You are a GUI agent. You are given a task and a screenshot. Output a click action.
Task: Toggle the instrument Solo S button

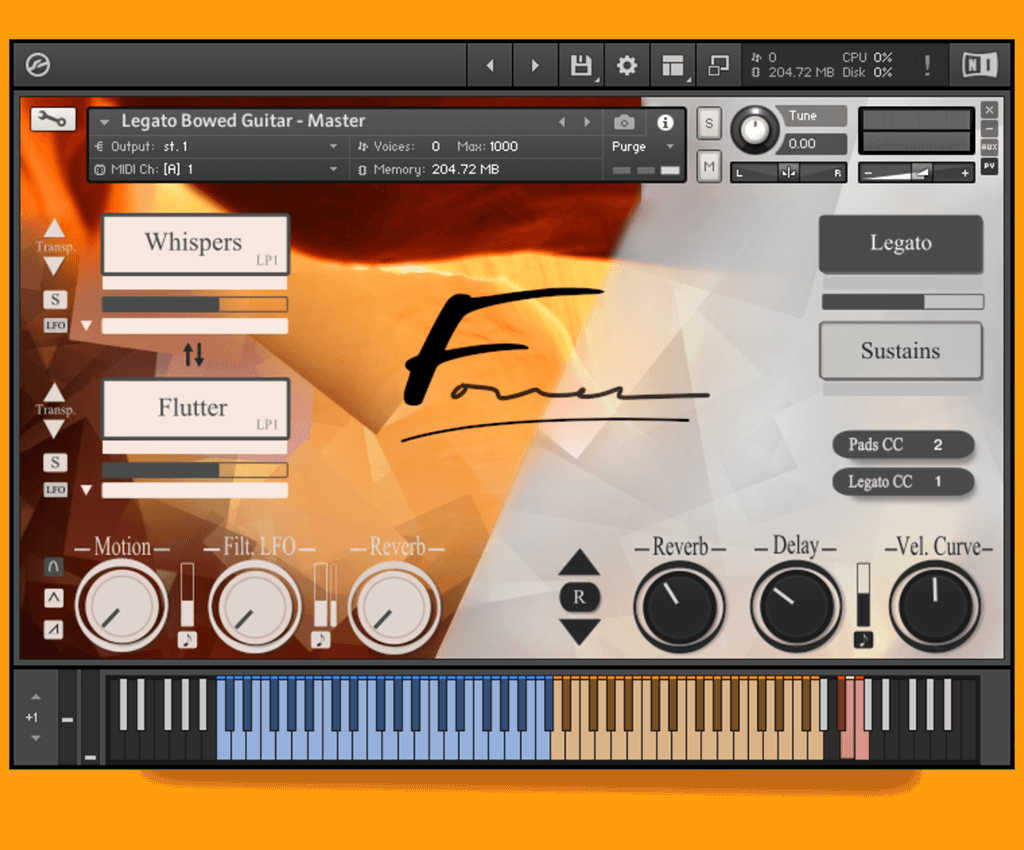709,123
